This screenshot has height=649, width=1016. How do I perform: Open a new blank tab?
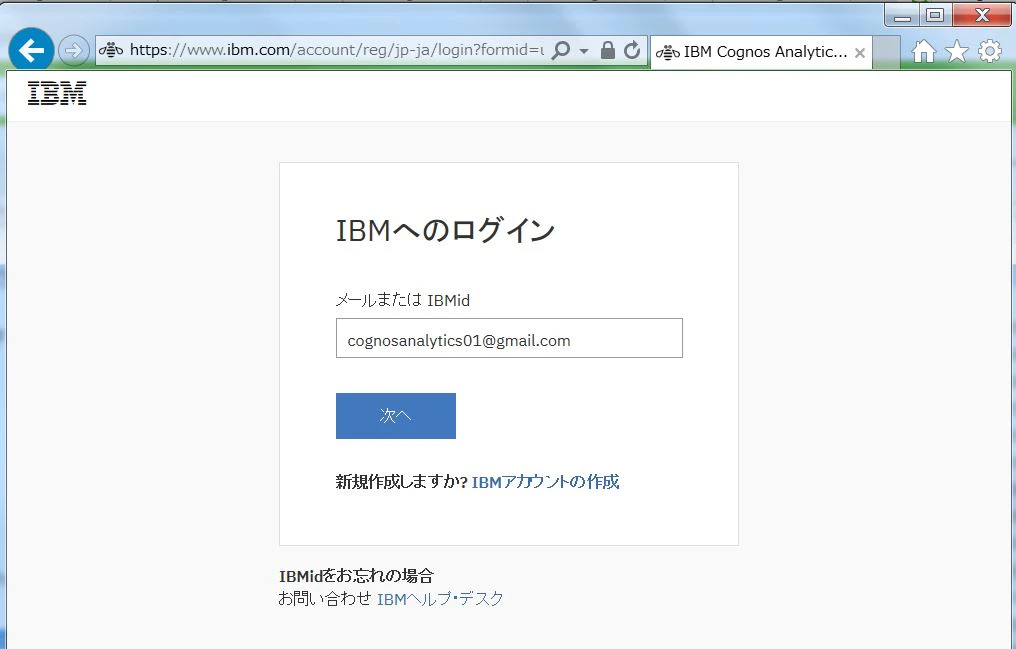coord(886,52)
